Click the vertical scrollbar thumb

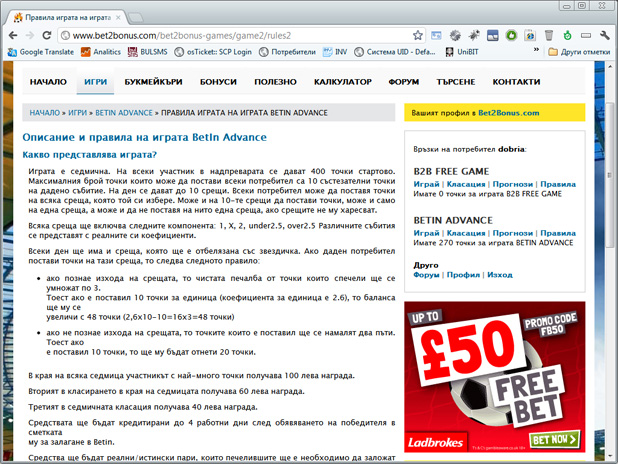(609, 175)
